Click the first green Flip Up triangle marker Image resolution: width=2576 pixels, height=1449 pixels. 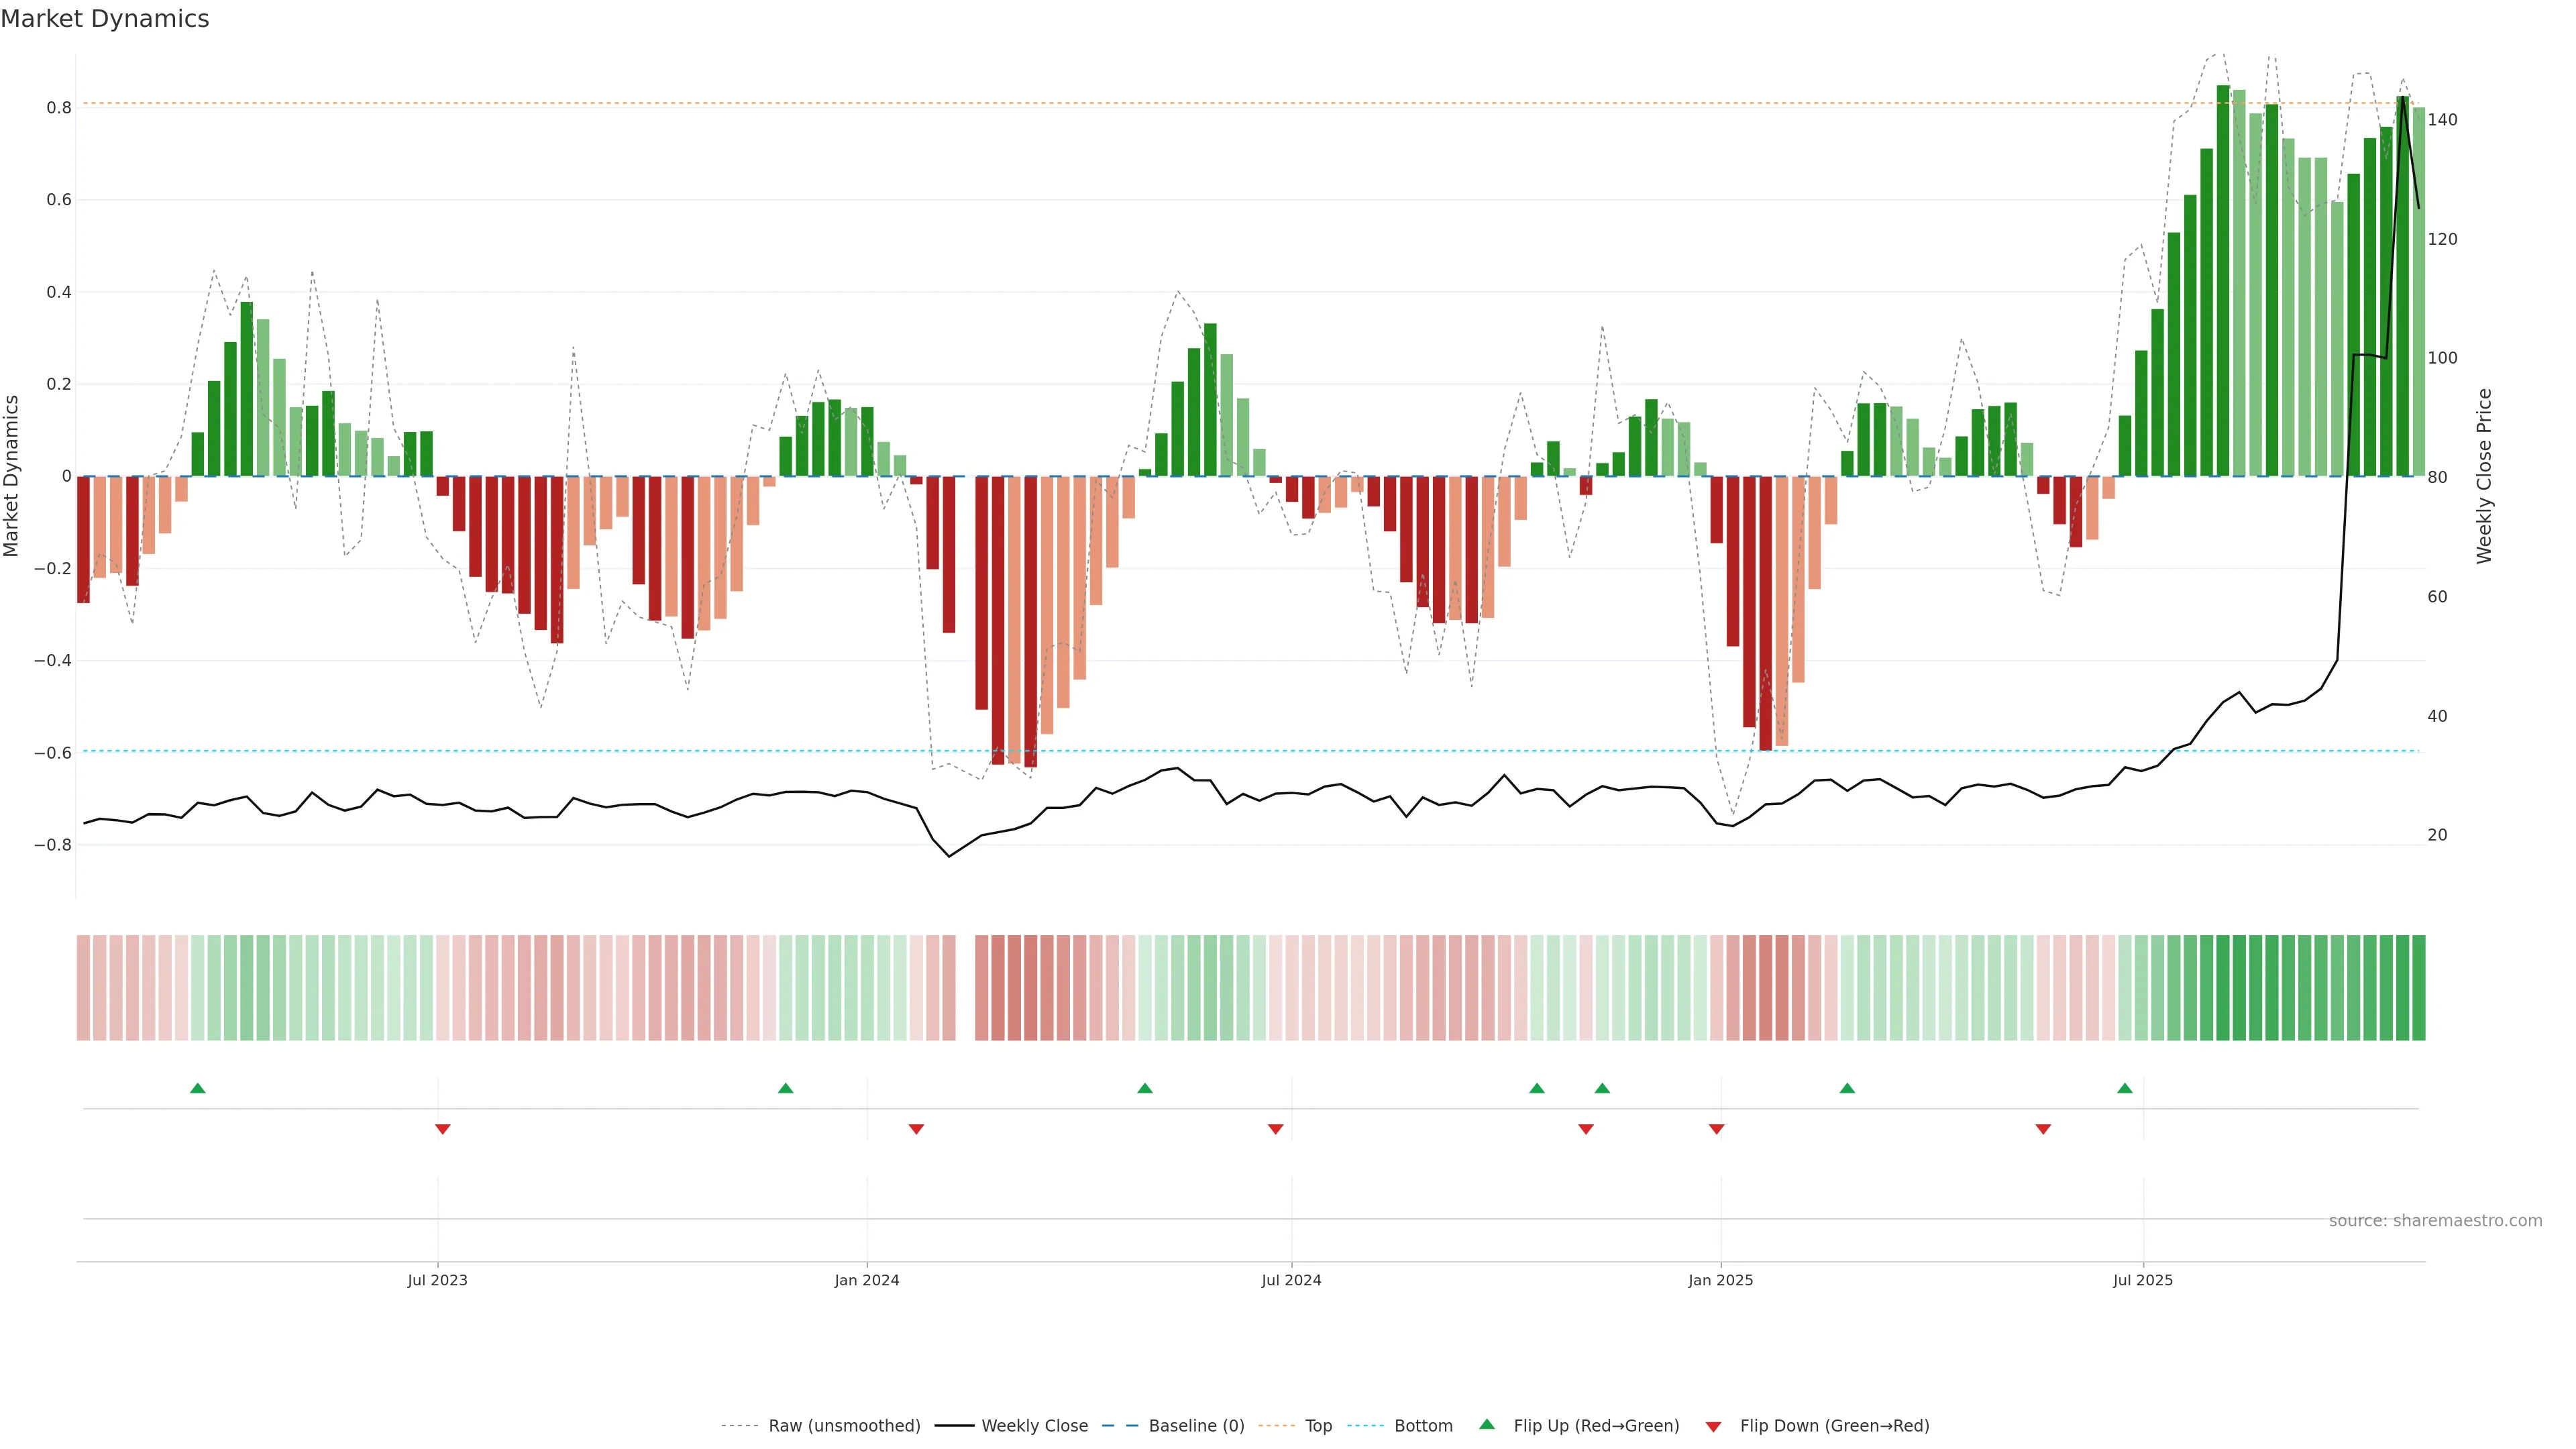click(x=198, y=1088)
